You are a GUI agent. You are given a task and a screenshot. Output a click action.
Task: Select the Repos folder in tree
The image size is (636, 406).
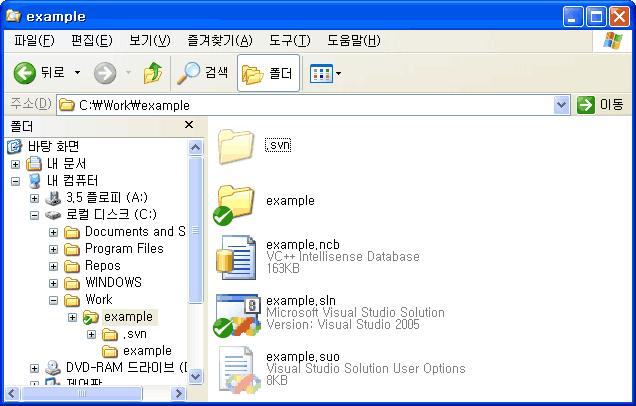(102, 266)
